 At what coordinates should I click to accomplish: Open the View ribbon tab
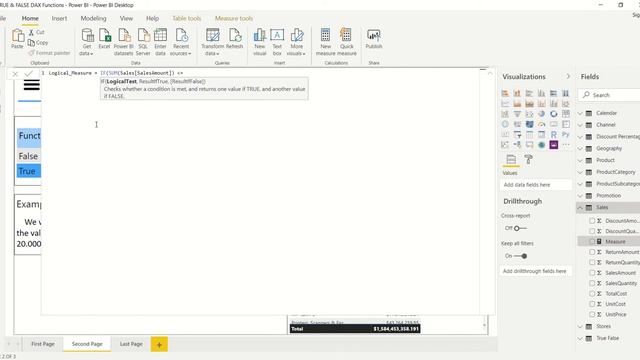tap(126, 18)
